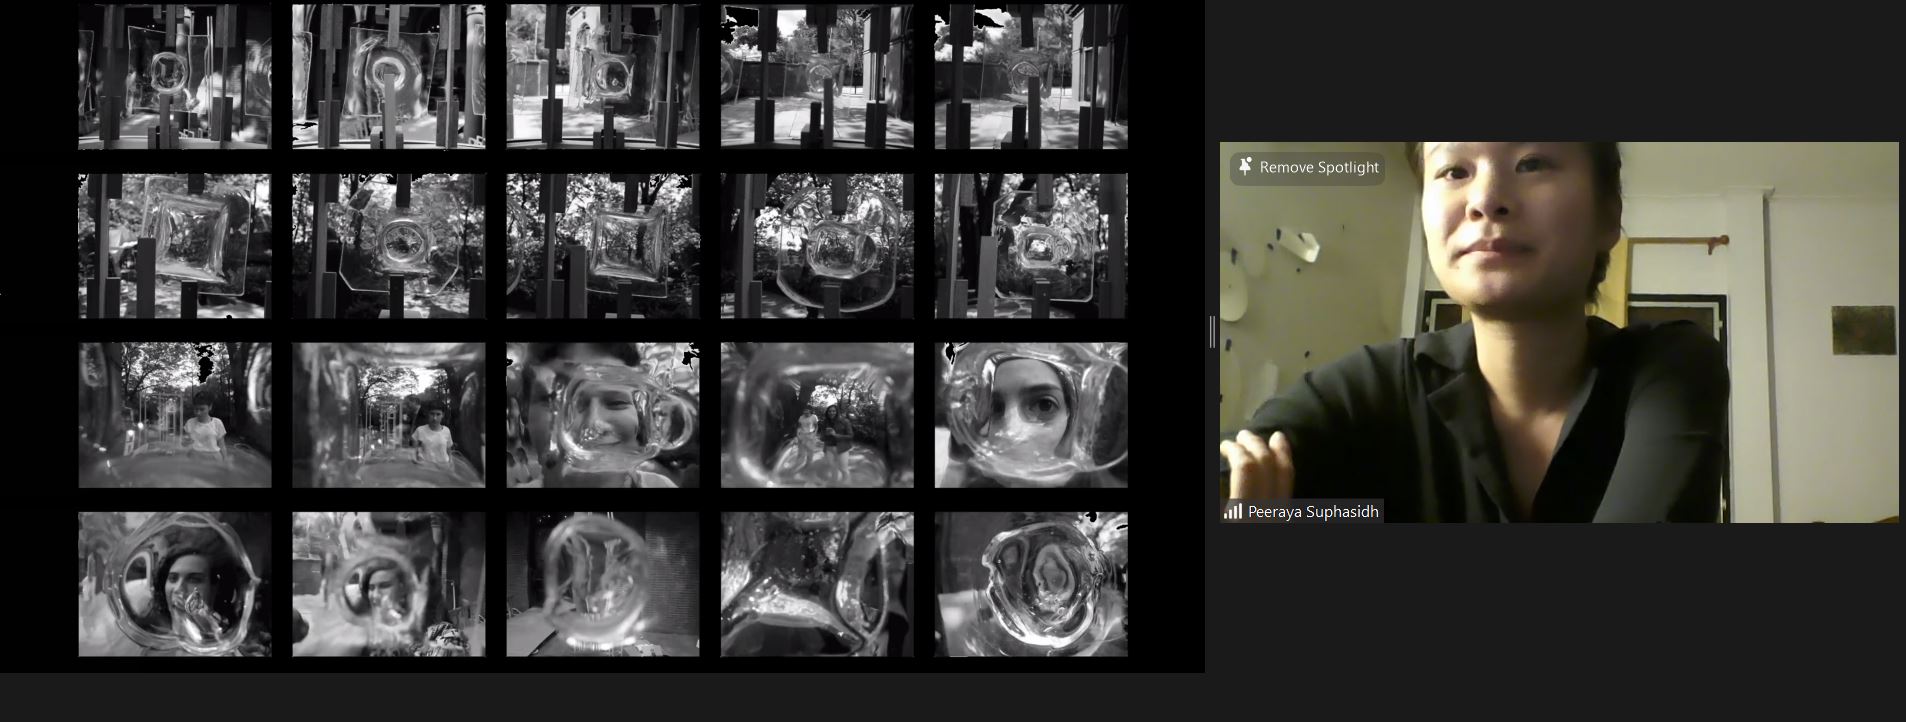Open first photo in the second row of glass panels

[175, 246]
